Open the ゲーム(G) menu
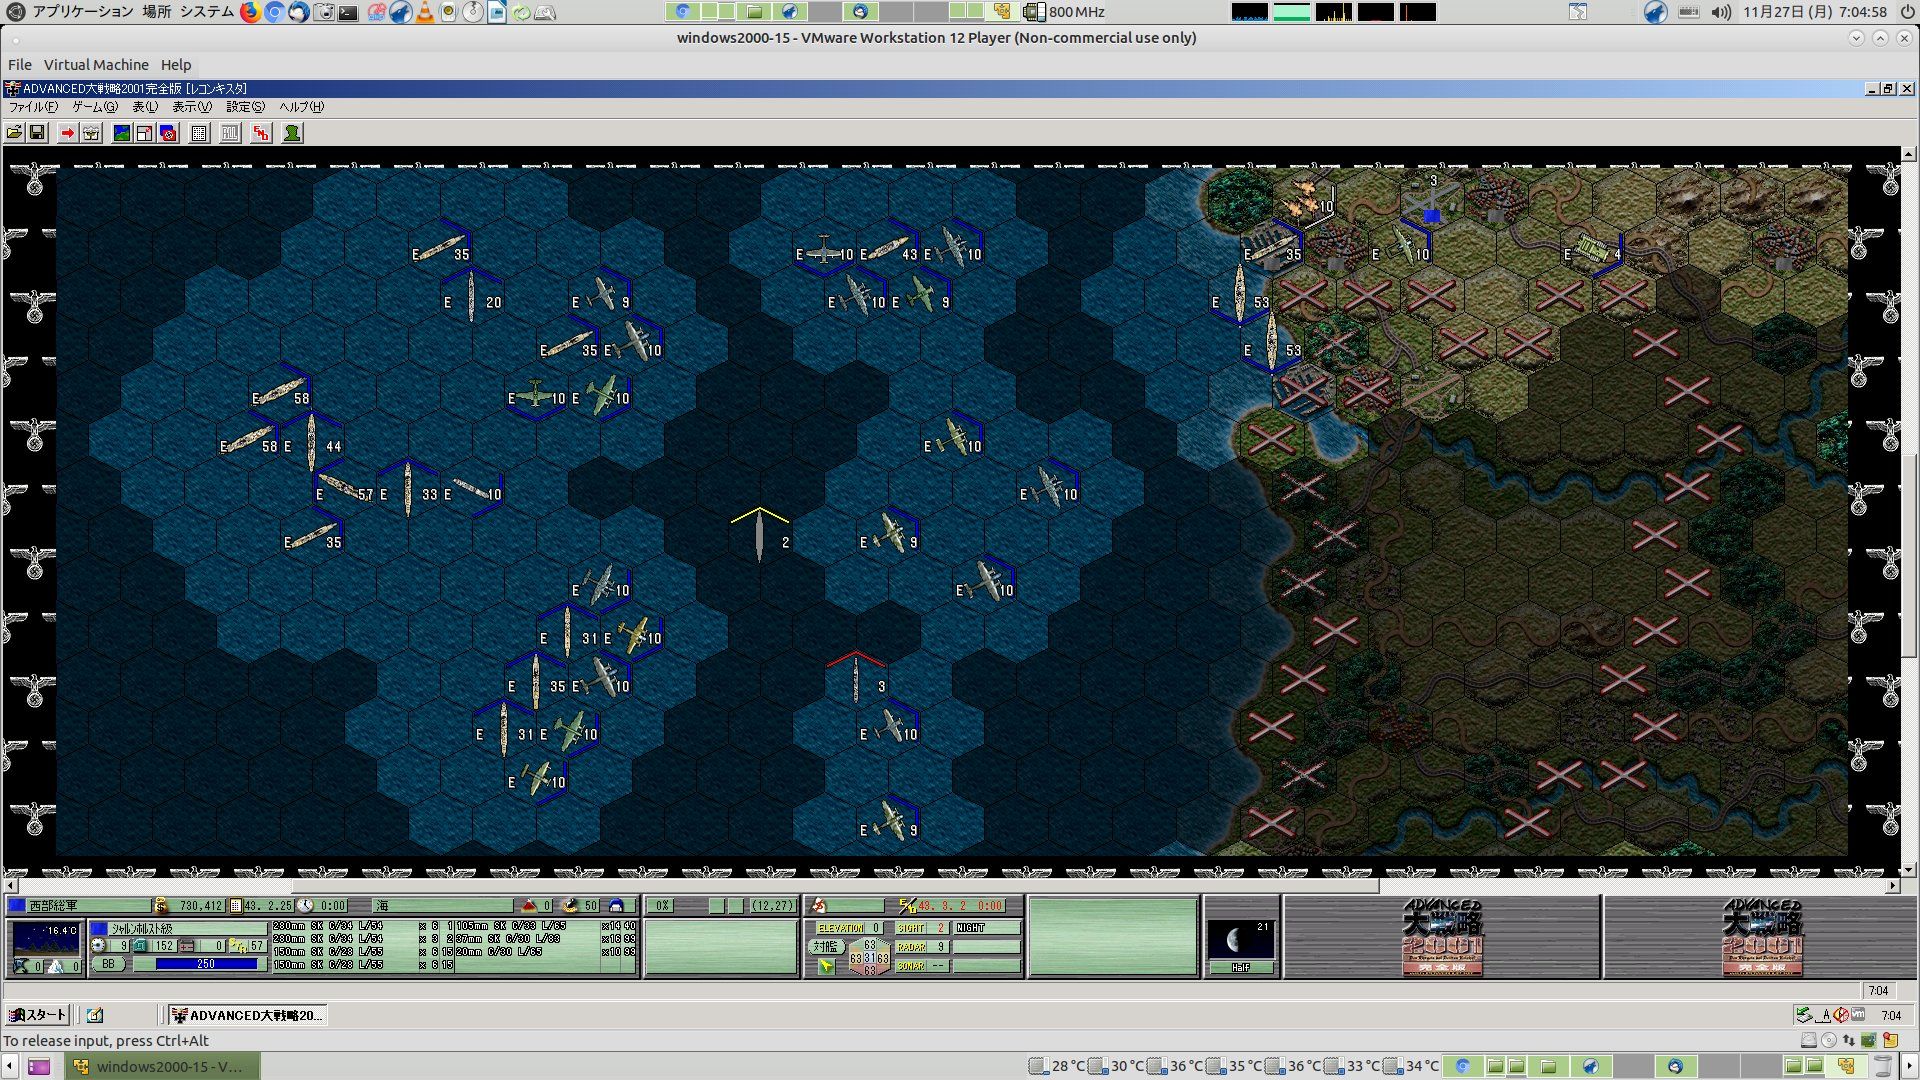The height and width of the screenshot is (1080, 1920). (x=95, y=107)
